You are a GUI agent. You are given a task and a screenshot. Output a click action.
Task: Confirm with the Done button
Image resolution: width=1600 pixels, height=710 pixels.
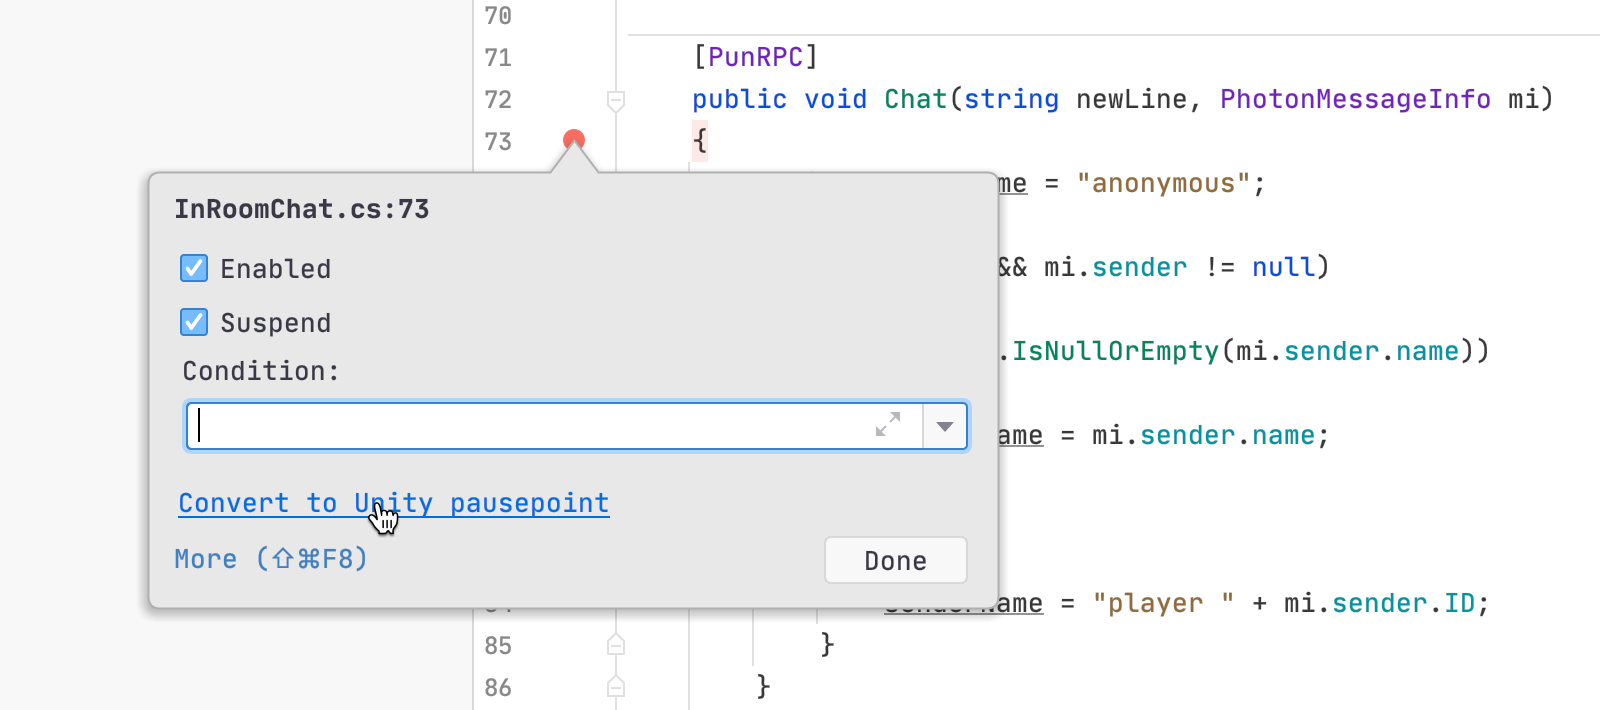(x=896, y=560)
